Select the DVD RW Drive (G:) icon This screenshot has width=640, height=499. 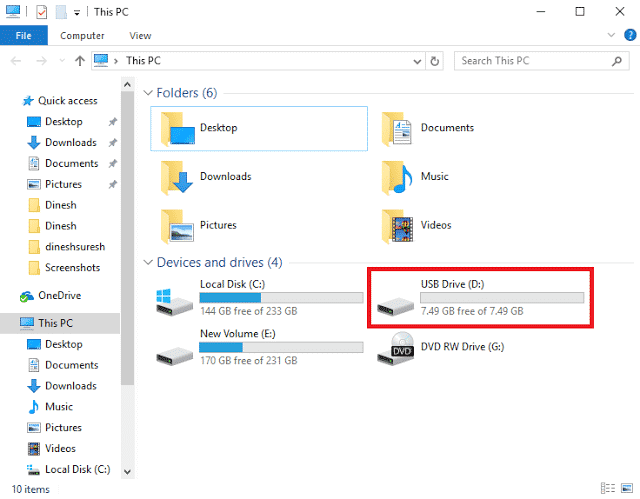click(x=396, y=349)
